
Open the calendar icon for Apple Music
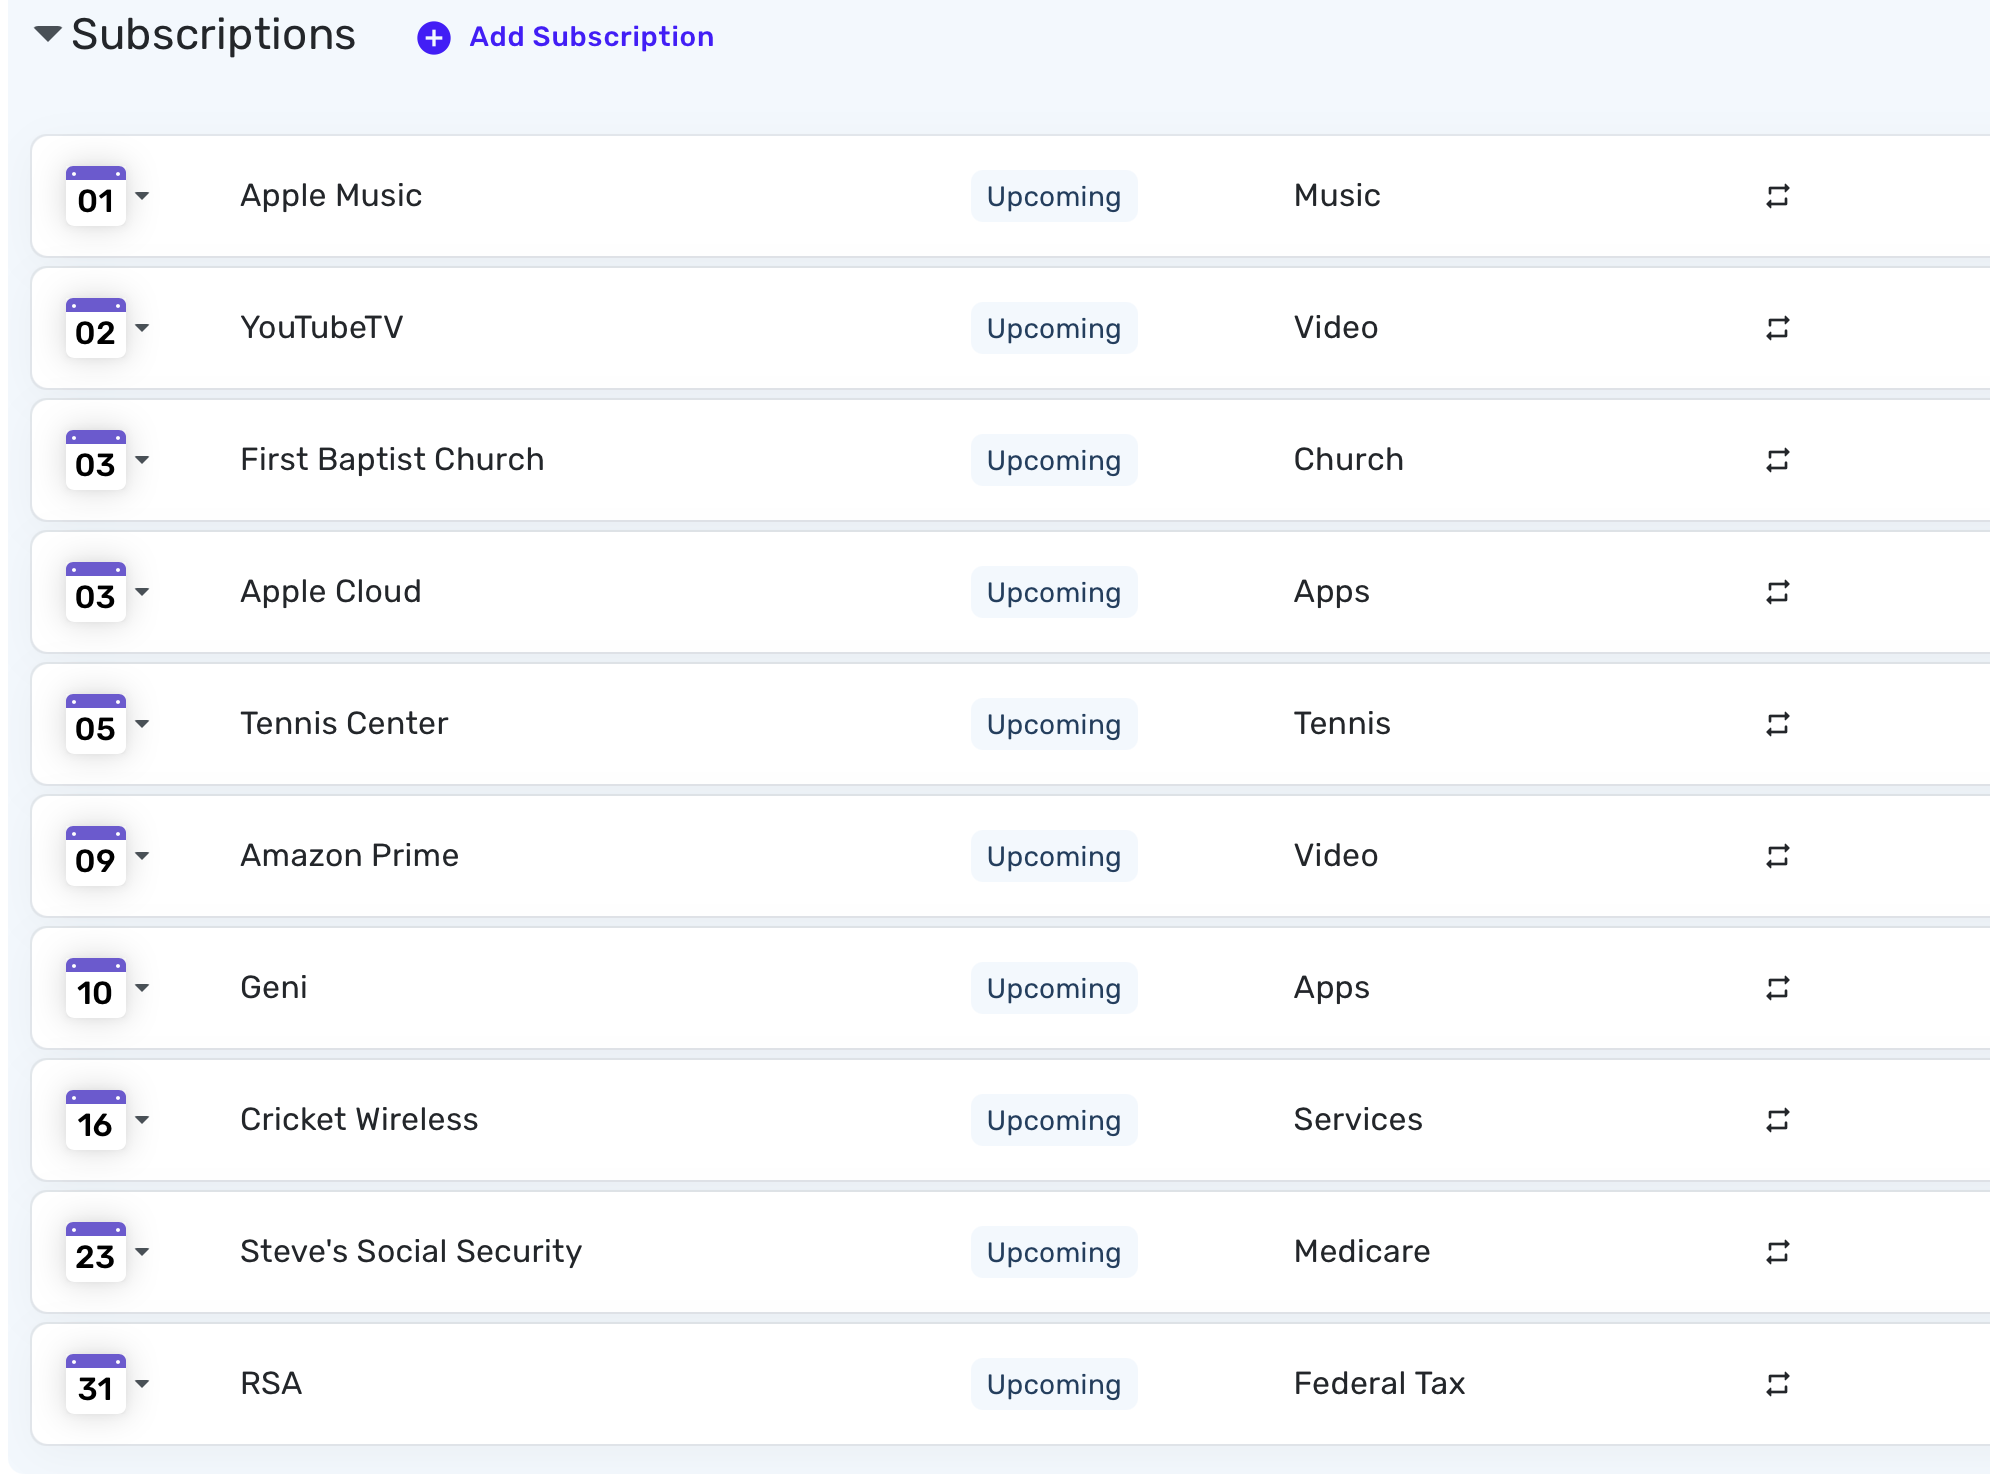click(x=96, y=196)
